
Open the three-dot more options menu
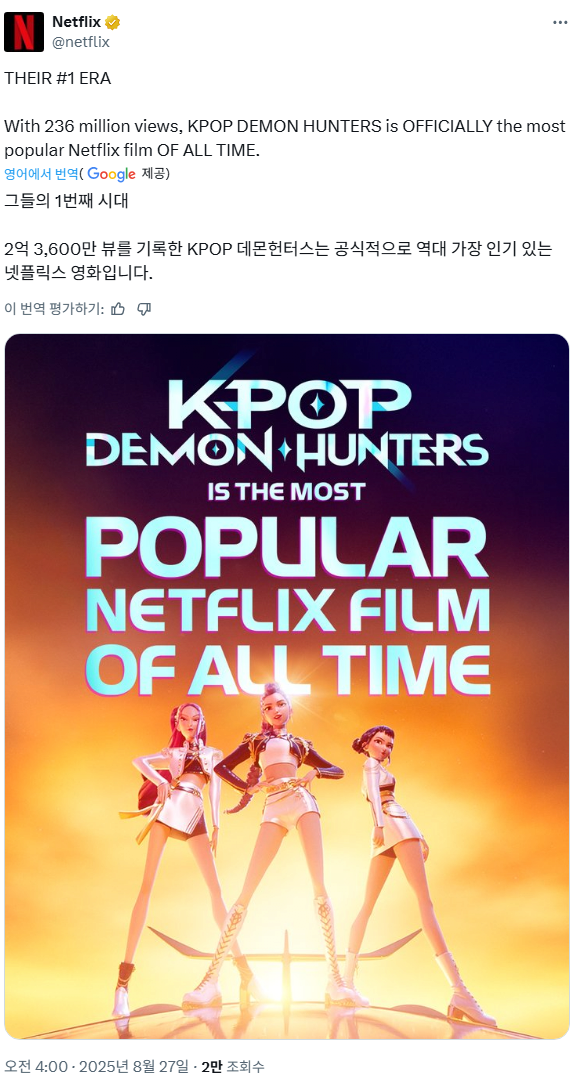pyautogui.click(x=561, y=23)
